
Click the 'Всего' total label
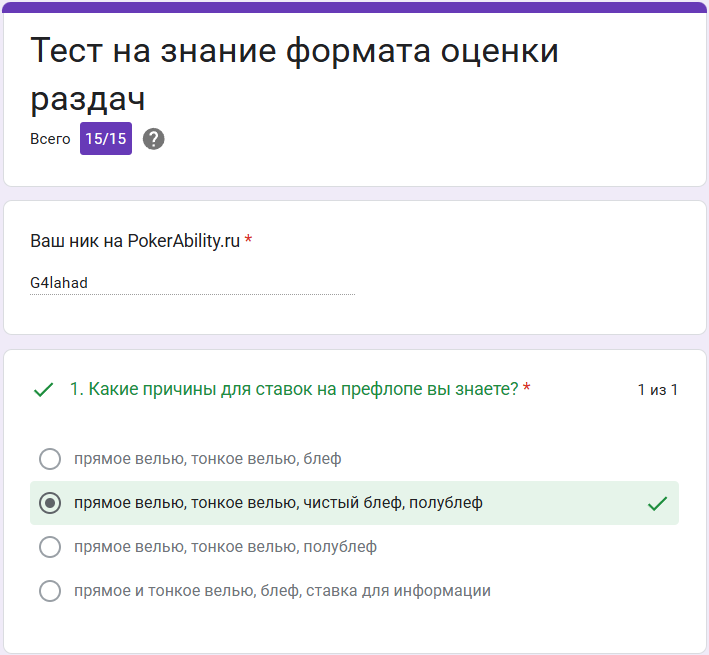pyautogui.click(x=50, y=139)
